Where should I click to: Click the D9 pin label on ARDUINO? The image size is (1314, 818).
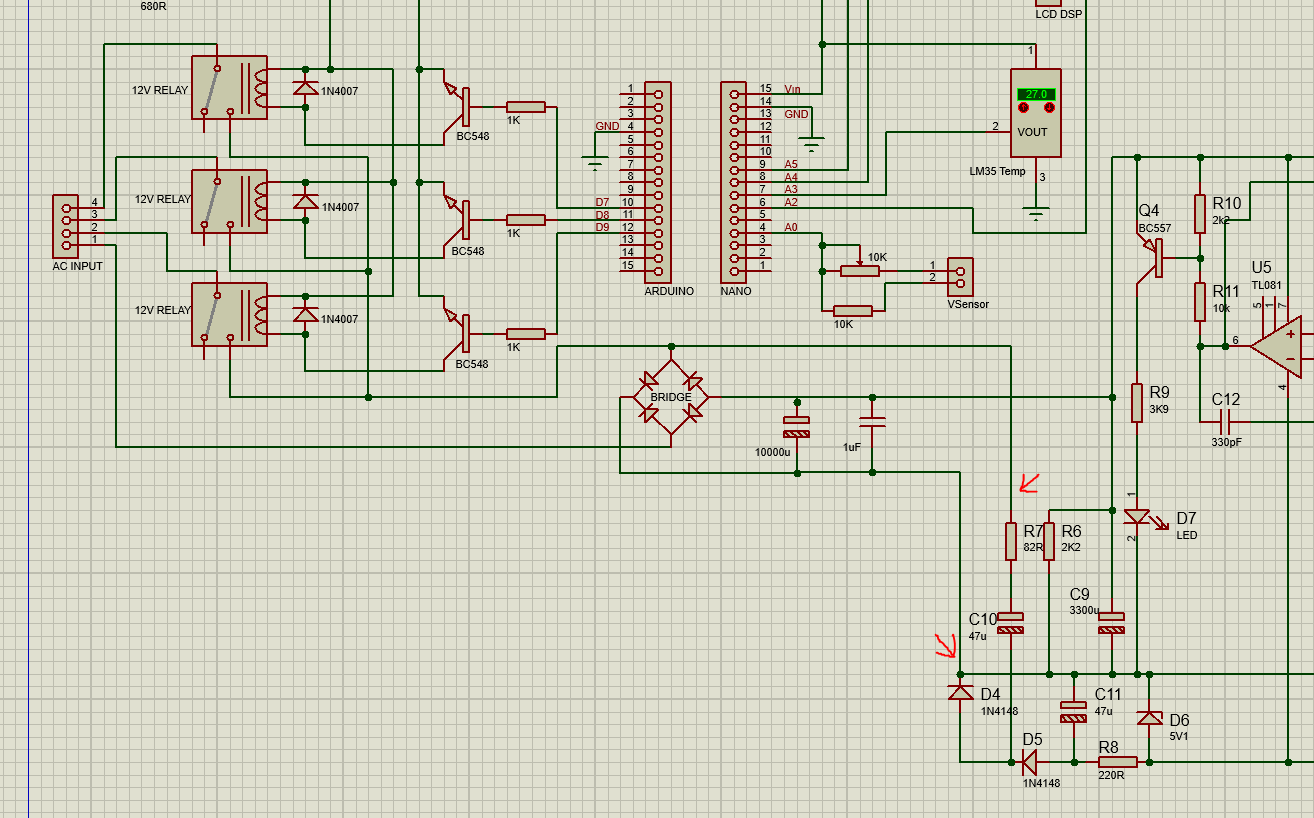point(602,227)
